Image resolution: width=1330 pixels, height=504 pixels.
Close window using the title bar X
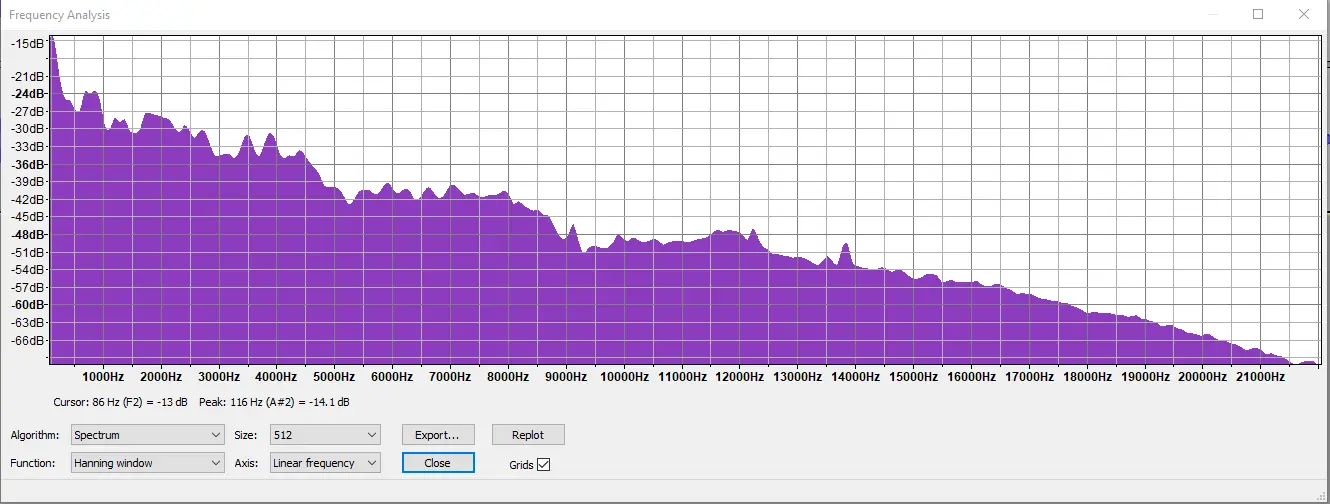tap(1303, 14)
